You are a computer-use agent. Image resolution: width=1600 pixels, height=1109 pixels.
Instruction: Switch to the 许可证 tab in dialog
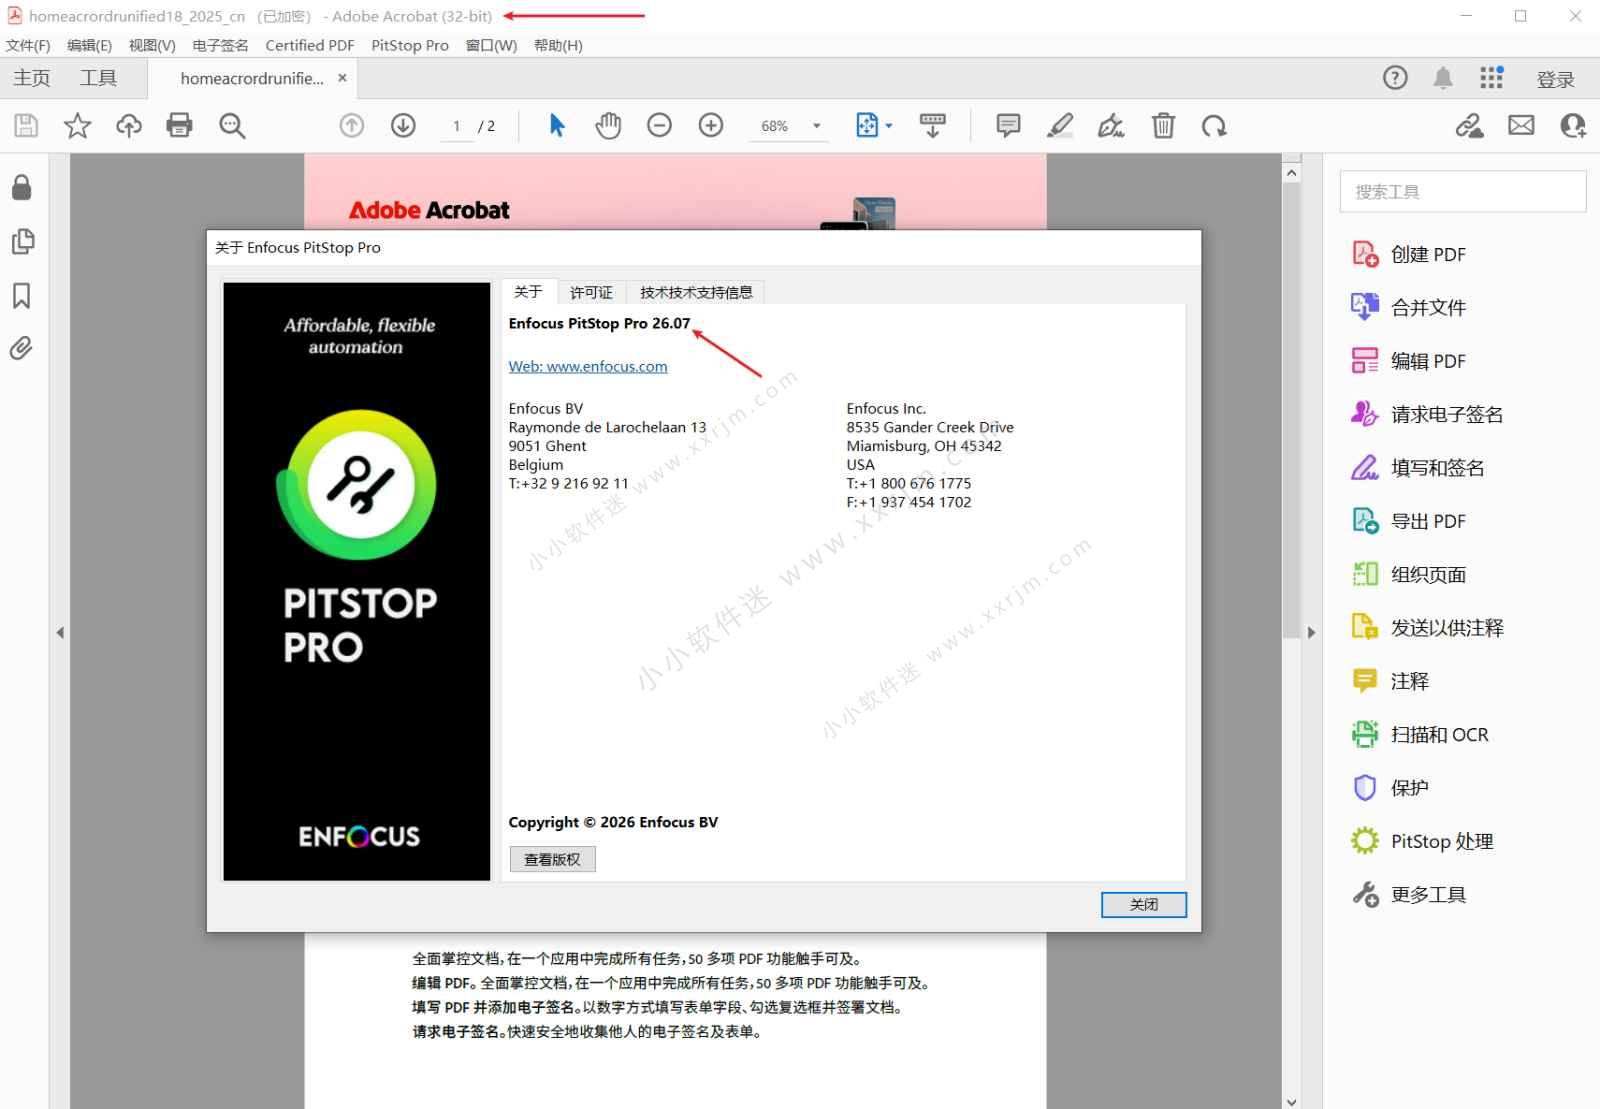point(591,292)
